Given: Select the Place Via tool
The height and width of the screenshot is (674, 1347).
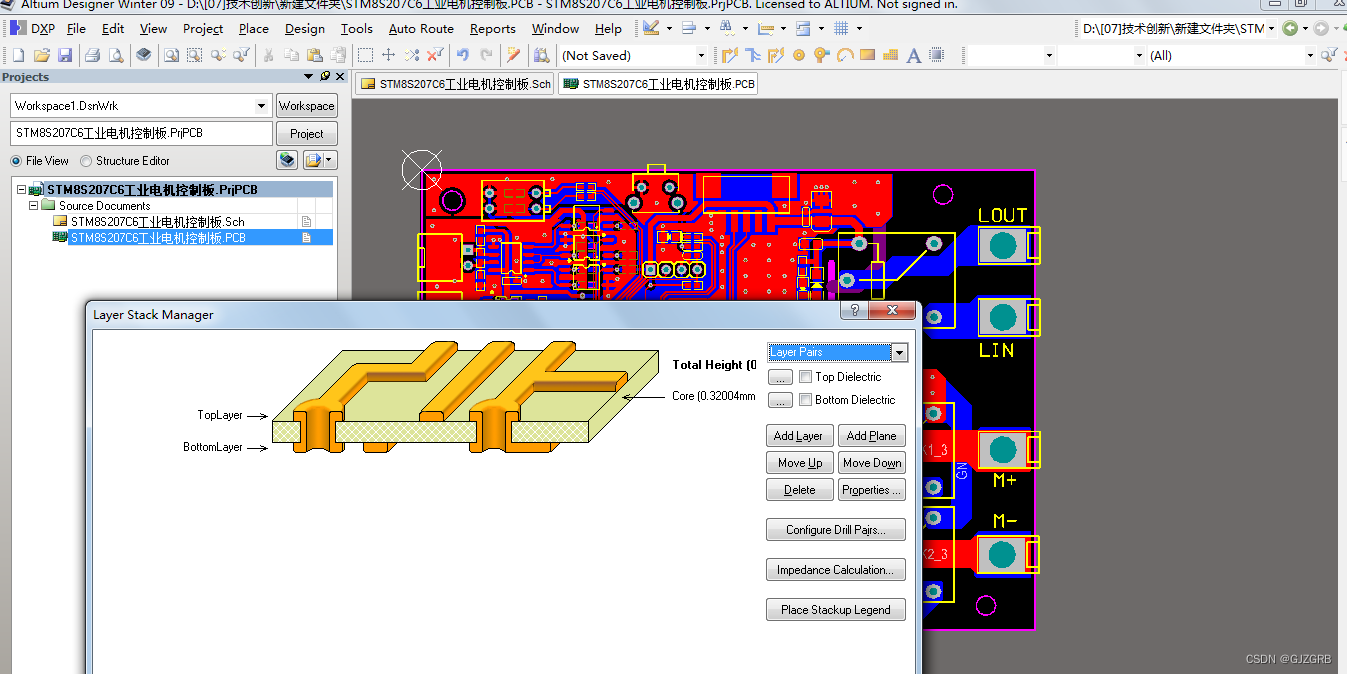Looking at the screenshot, I should coord(822,55).
